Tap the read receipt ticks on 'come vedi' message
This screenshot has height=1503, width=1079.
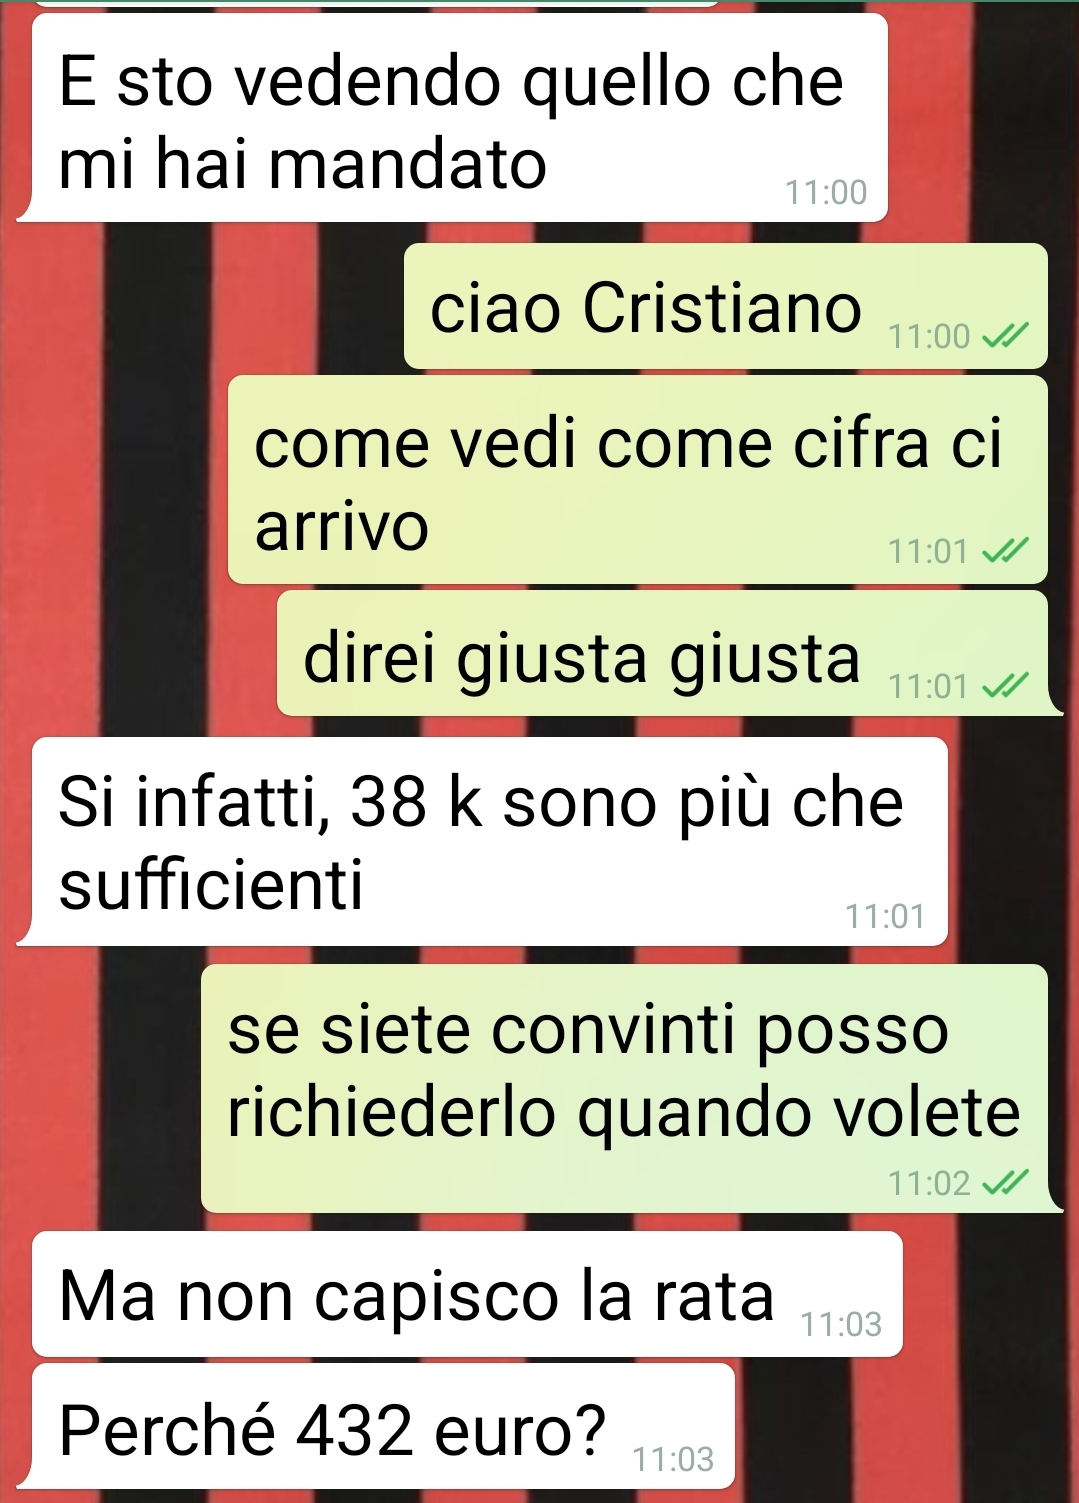point(1005,551)
